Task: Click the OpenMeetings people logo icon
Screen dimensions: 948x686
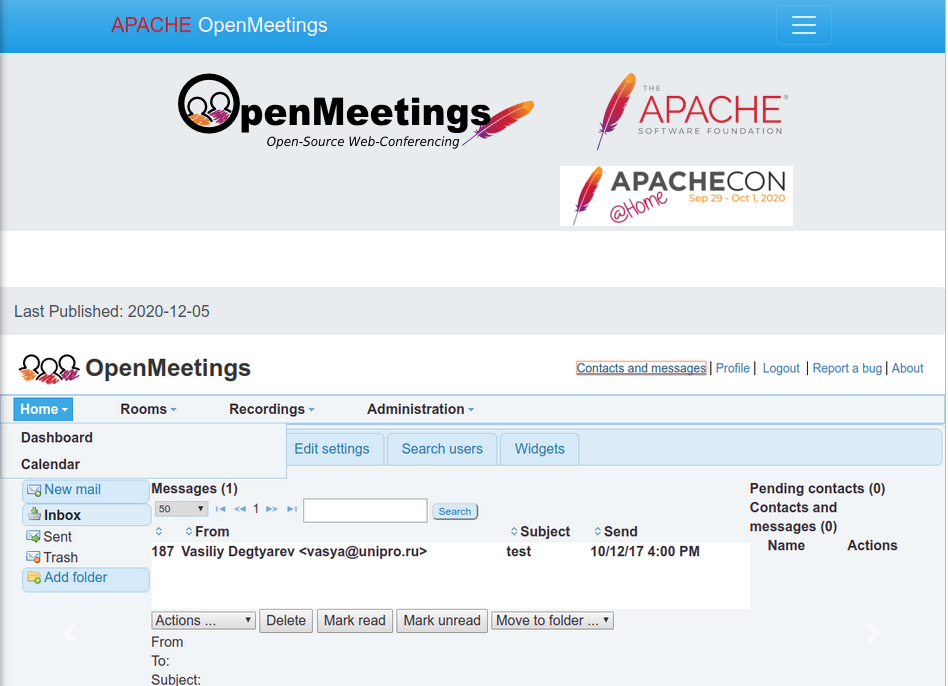Action: pos(49,369)
